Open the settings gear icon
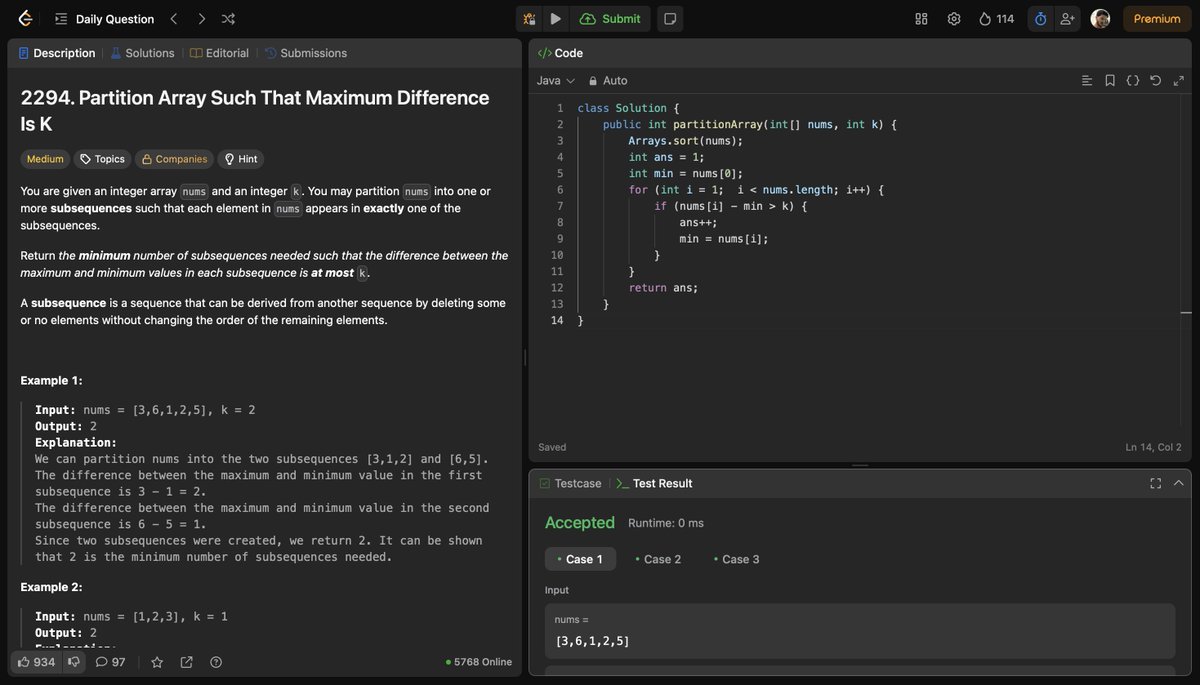This screenshot has width=1200, height=685. point(954,19)
